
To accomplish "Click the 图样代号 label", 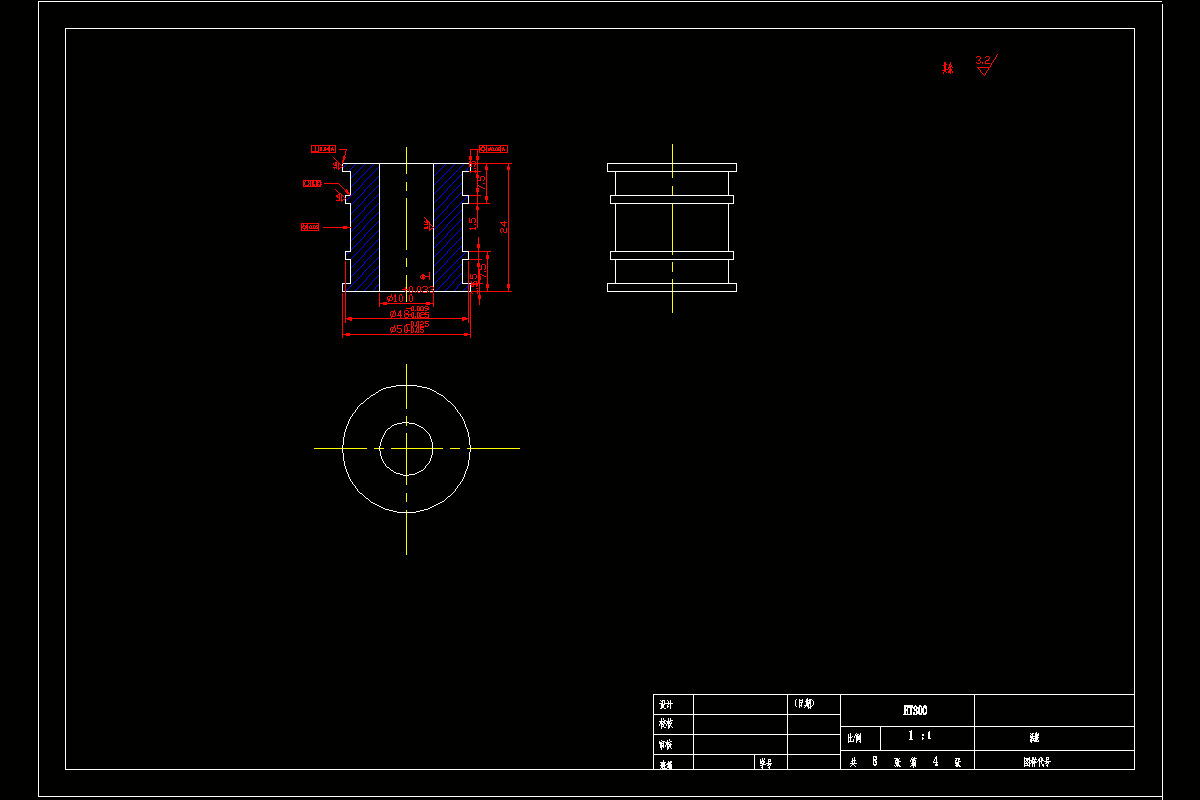I will [1037, 761].
